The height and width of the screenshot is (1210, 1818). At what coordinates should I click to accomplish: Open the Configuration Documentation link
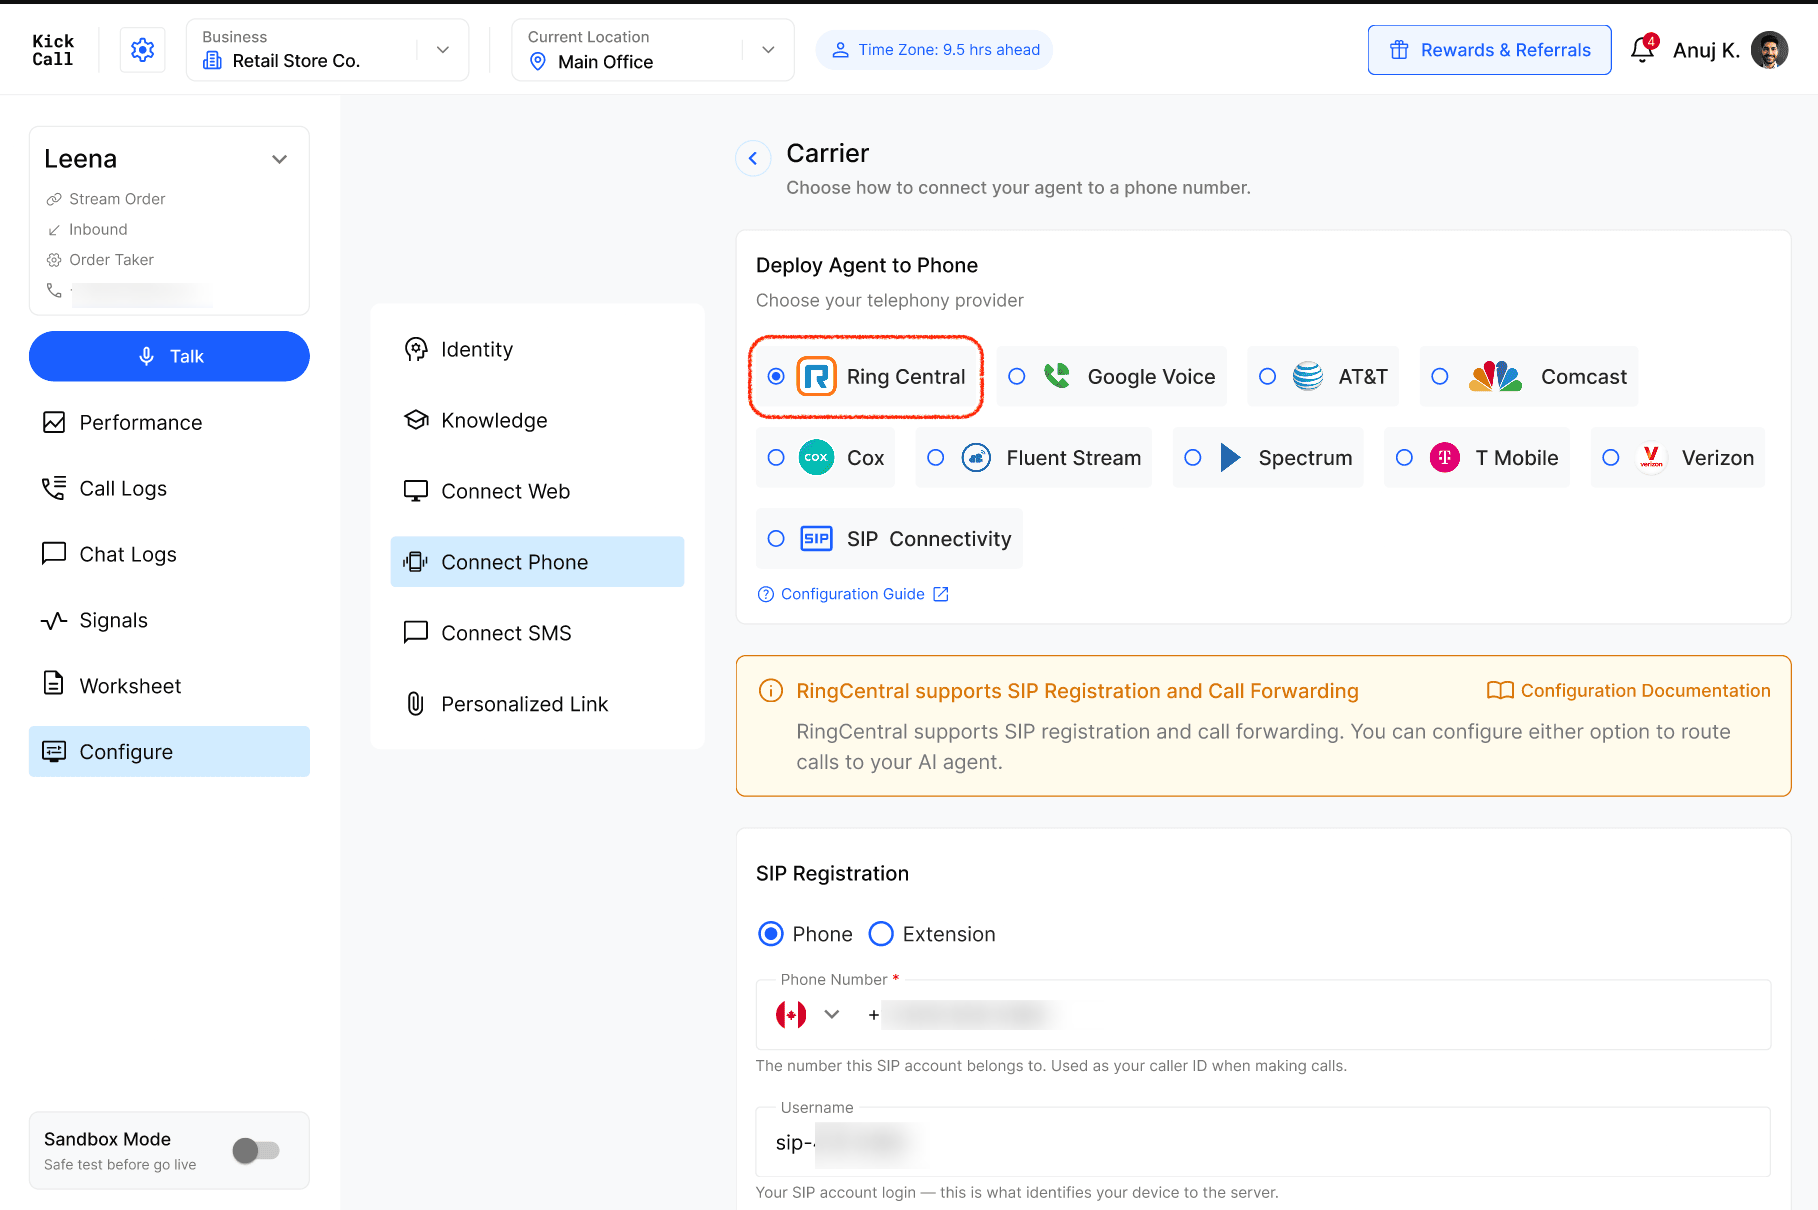(x=1628, y=691)
